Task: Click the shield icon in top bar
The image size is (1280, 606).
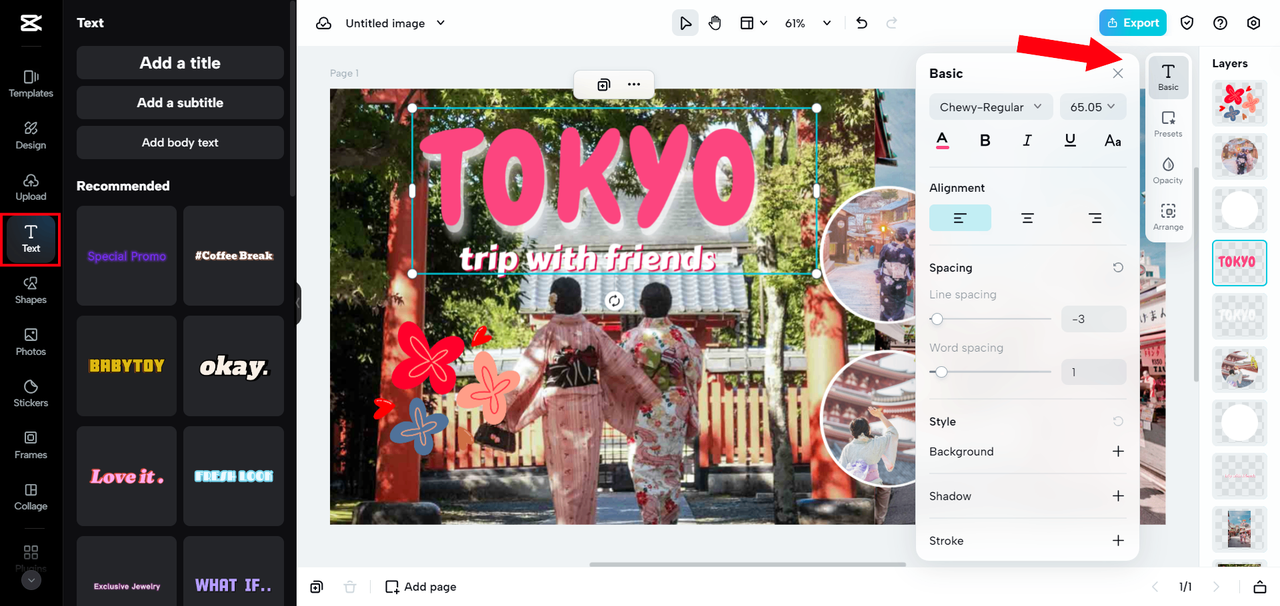Action: pos(1187,23)
